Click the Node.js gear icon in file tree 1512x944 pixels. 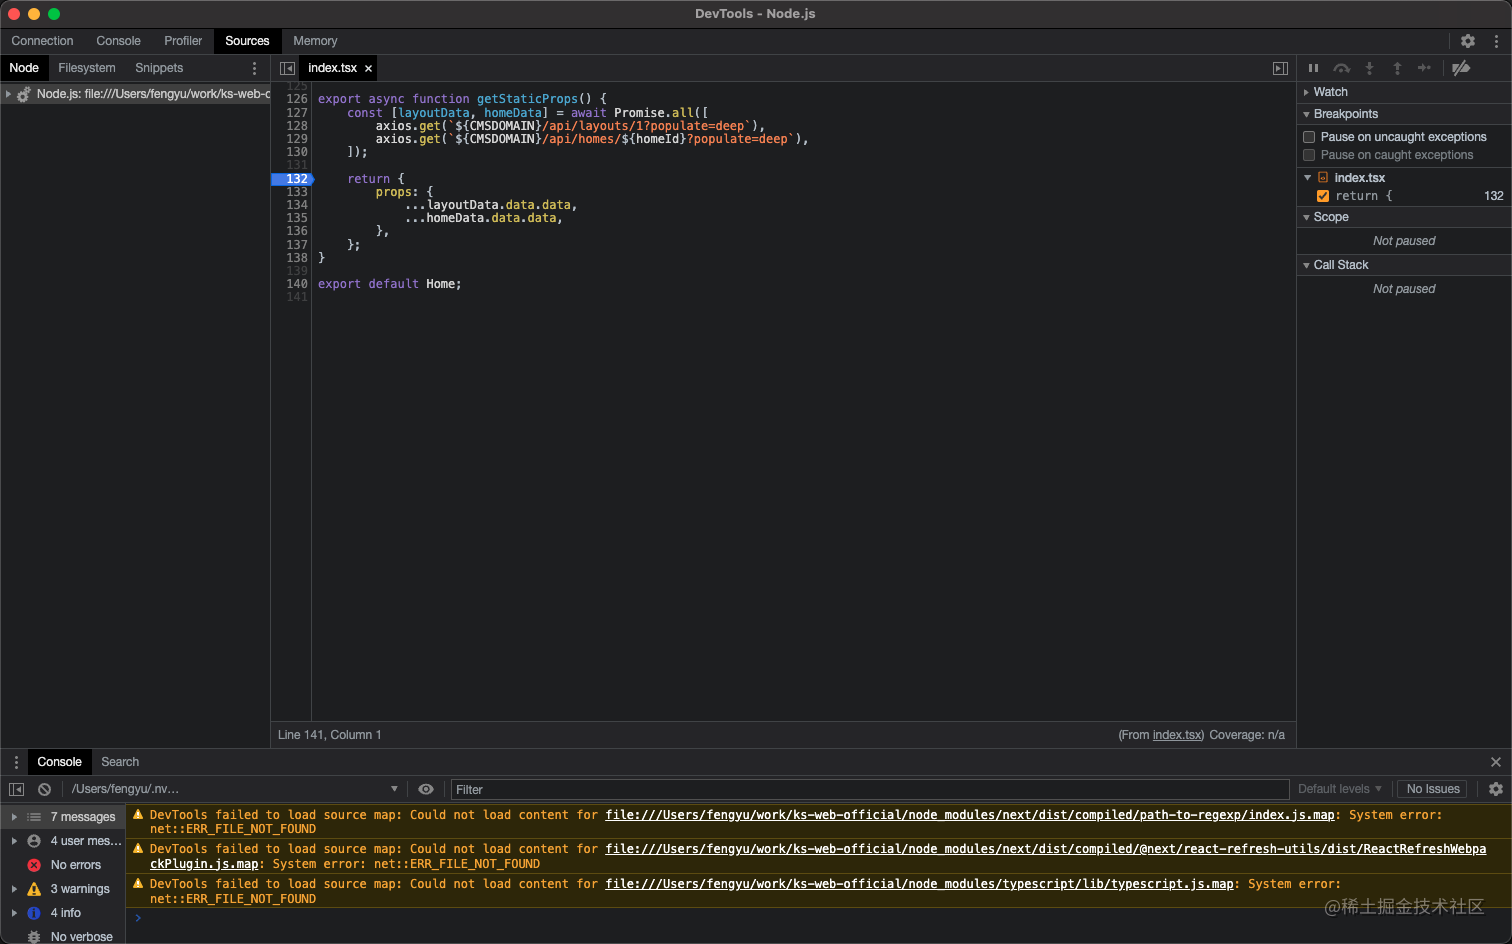pos(24,94)
